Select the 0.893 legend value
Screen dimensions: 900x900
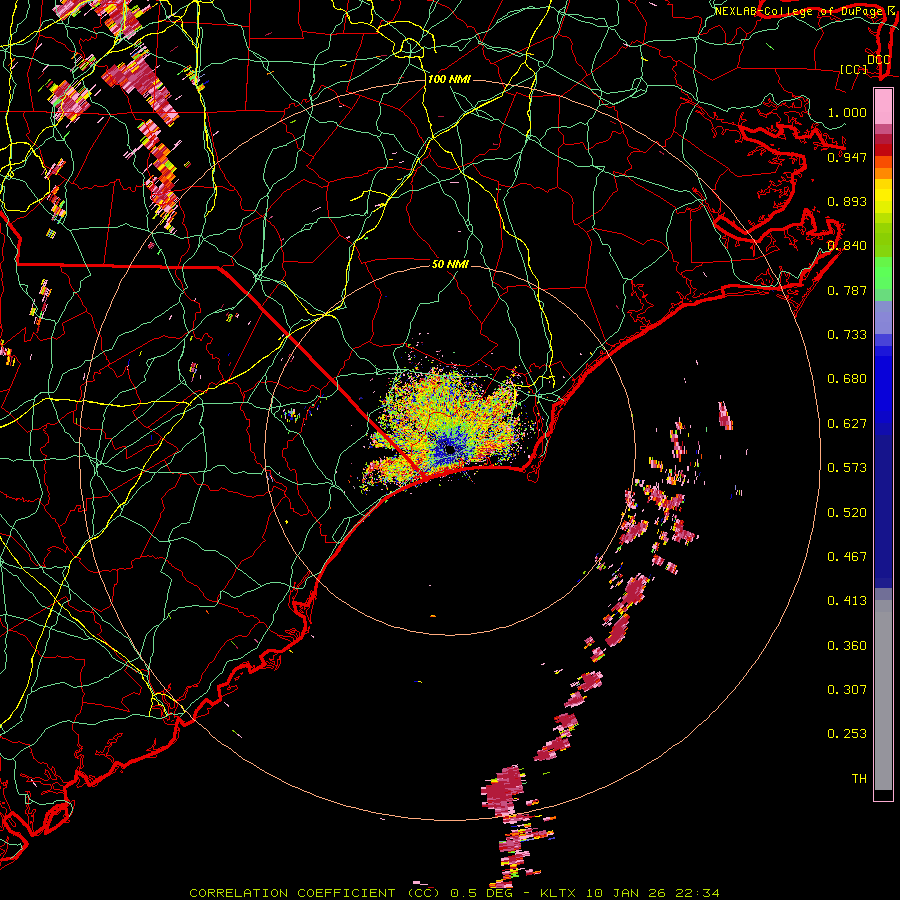click(847, 201)
